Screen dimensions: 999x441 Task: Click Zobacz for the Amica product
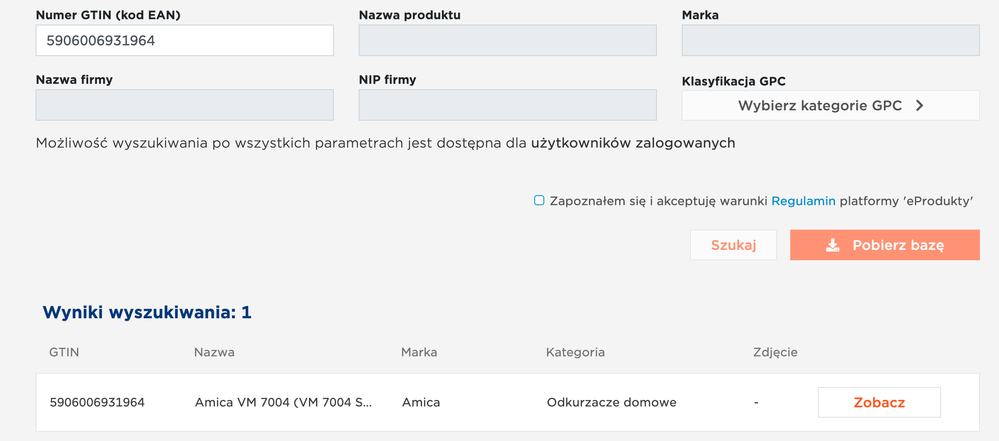click(x=879, y=402)
